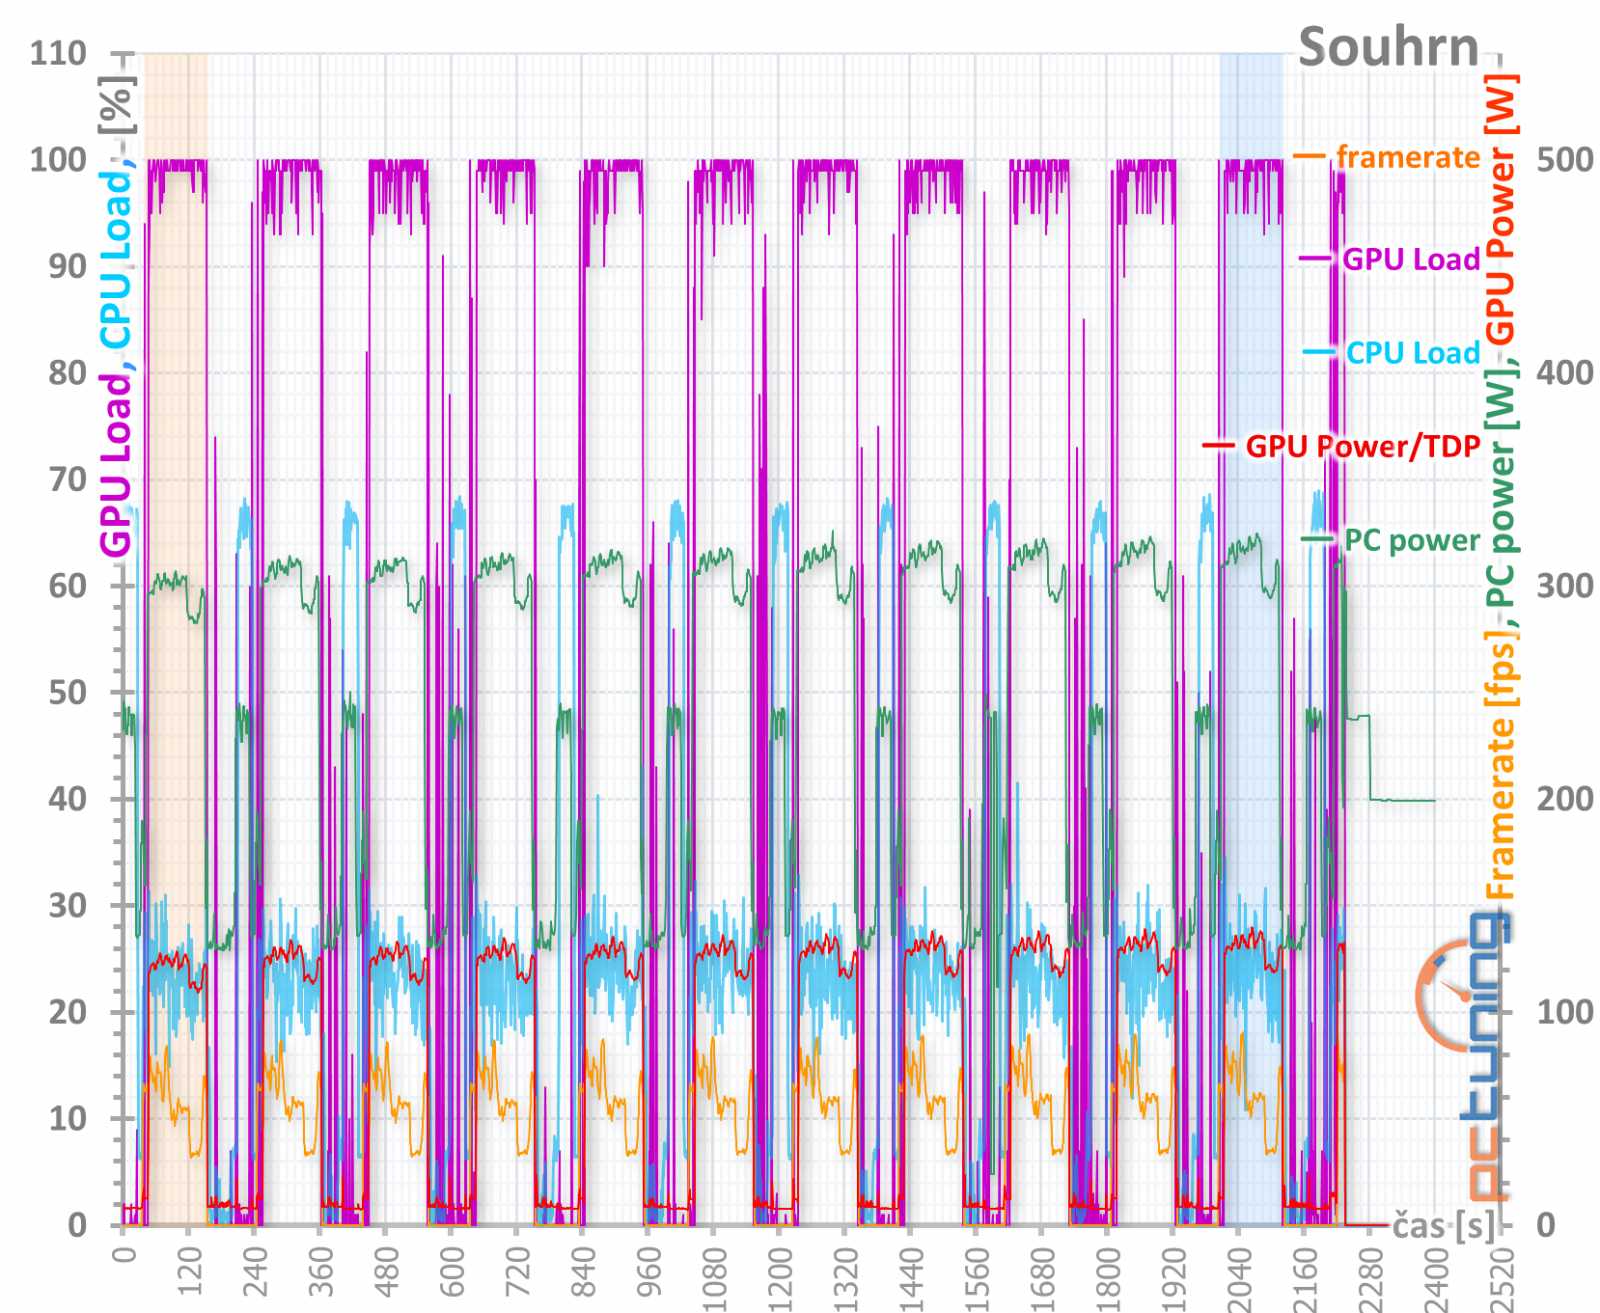The height and width of the screenshot is (1313, 1600).
Task: Click the green PC power legend swatch
Action: click(x=1317, y=540)
